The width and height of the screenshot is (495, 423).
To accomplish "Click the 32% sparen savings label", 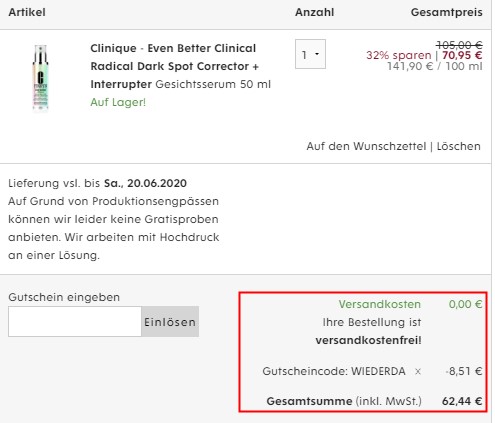I will point(399,55).
